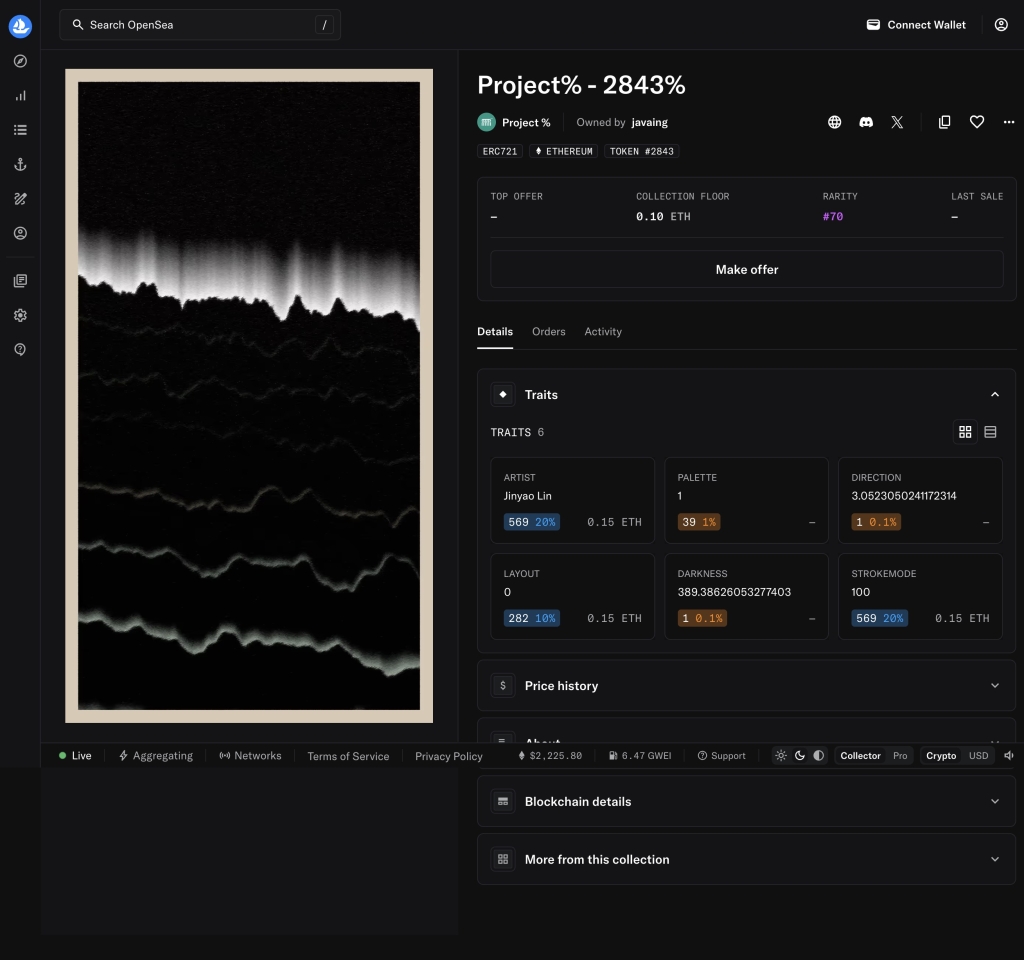Switch currency display to USD
The image size is (1024, 960).
[978, 756]
